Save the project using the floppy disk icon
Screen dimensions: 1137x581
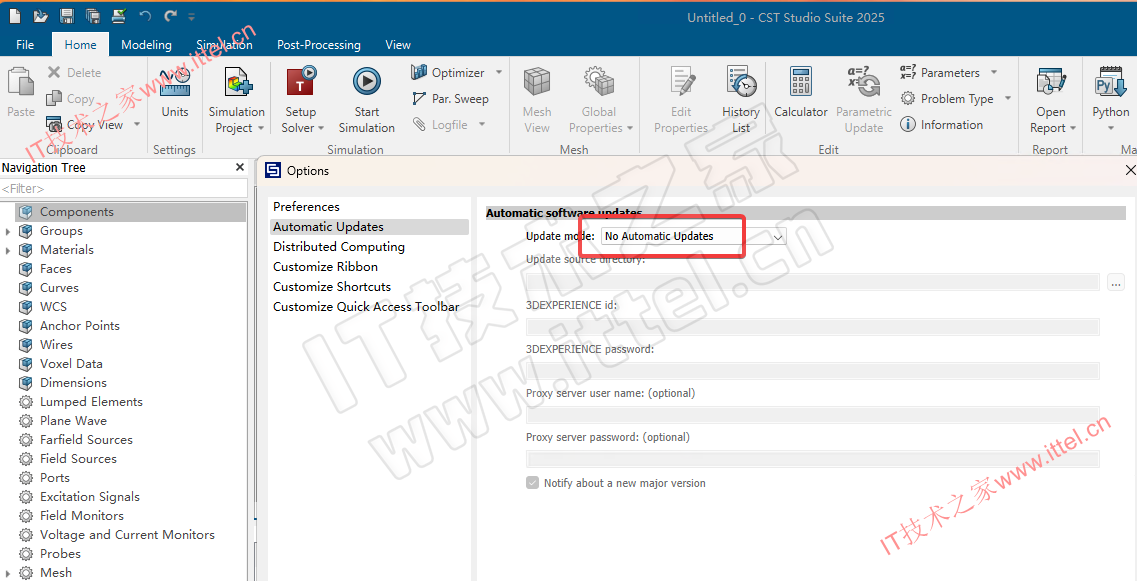pos(67,16)
